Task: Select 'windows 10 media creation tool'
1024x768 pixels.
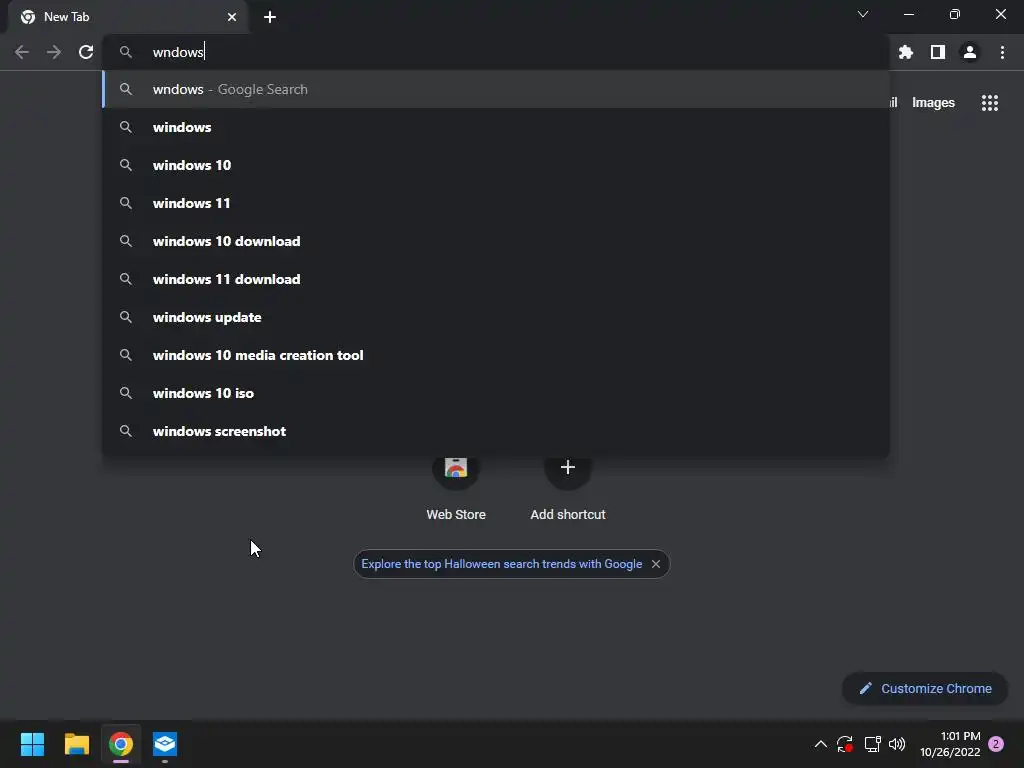Action: [x=496, y=355]
